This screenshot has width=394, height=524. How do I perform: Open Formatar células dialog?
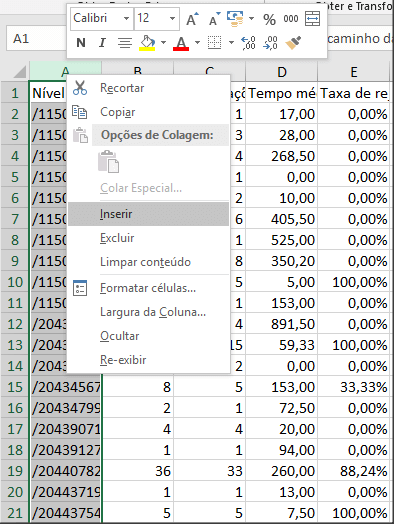click(148, 288)
